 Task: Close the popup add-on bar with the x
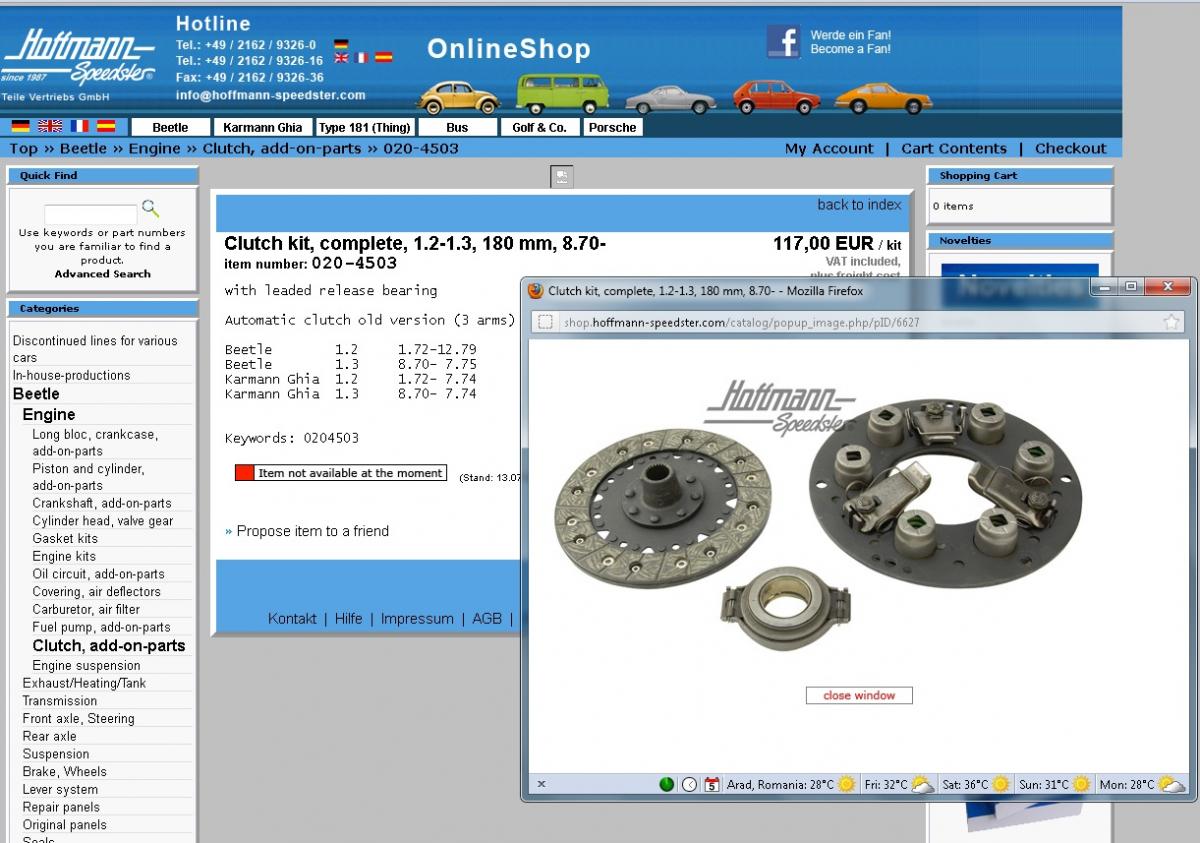540,784
